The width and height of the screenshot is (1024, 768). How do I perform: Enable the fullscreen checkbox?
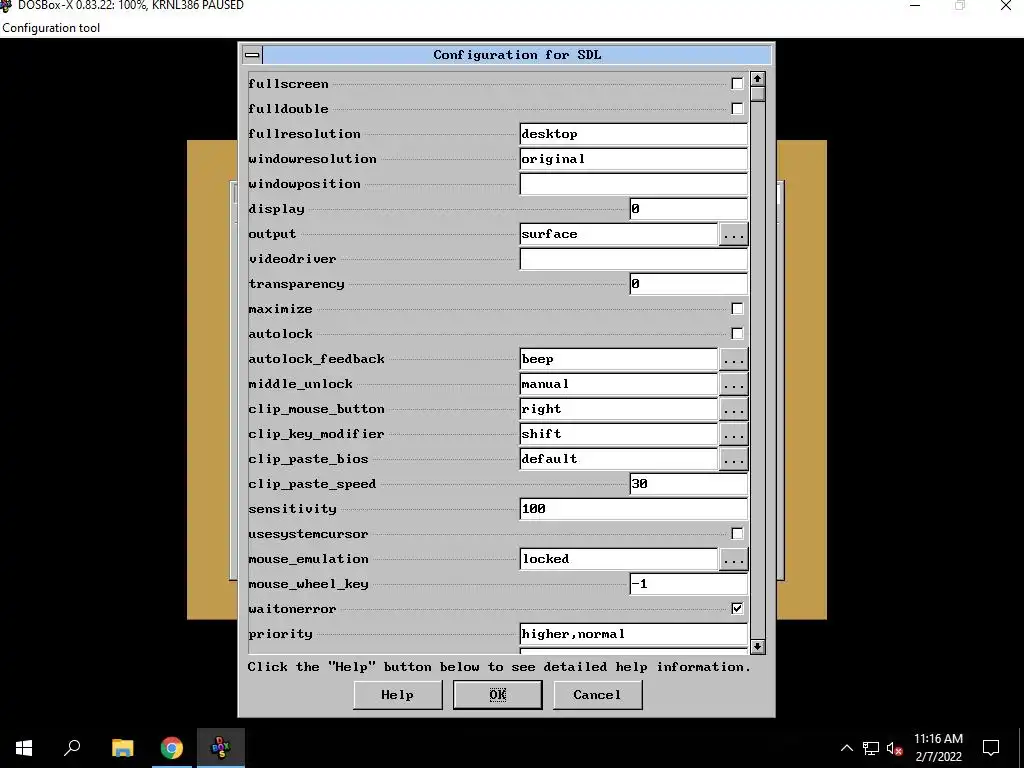[737, 84]
